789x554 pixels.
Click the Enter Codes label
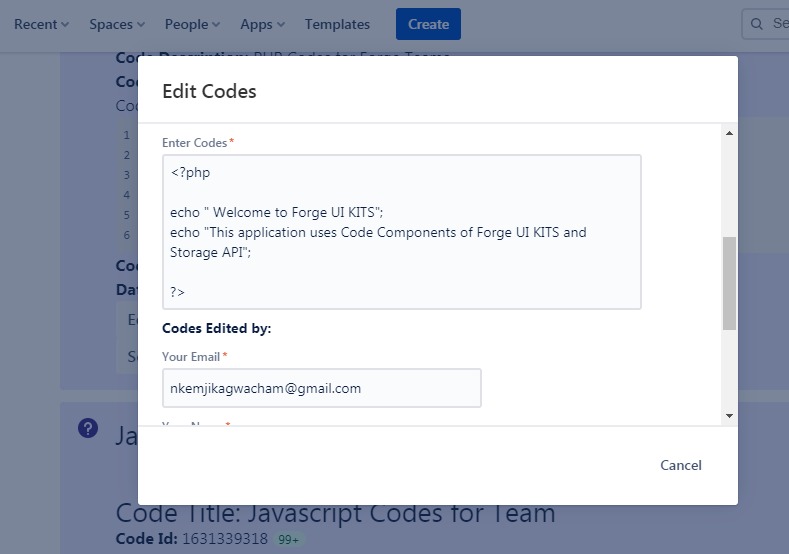pyautogui.click(x=194, y=143)
